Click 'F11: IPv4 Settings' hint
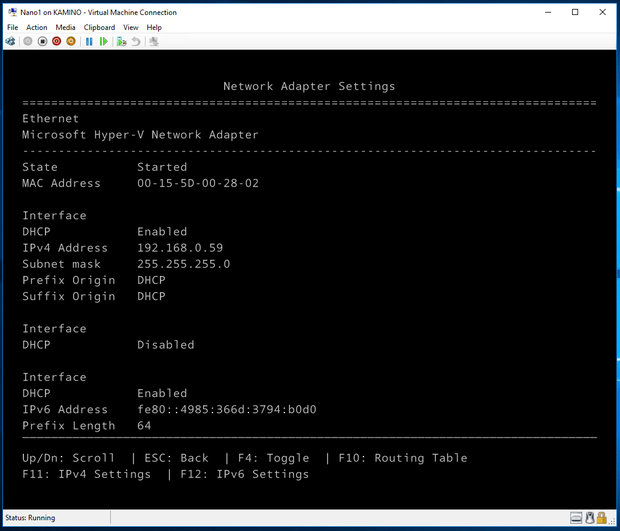620x531 pixels. (x=86, y=474)
